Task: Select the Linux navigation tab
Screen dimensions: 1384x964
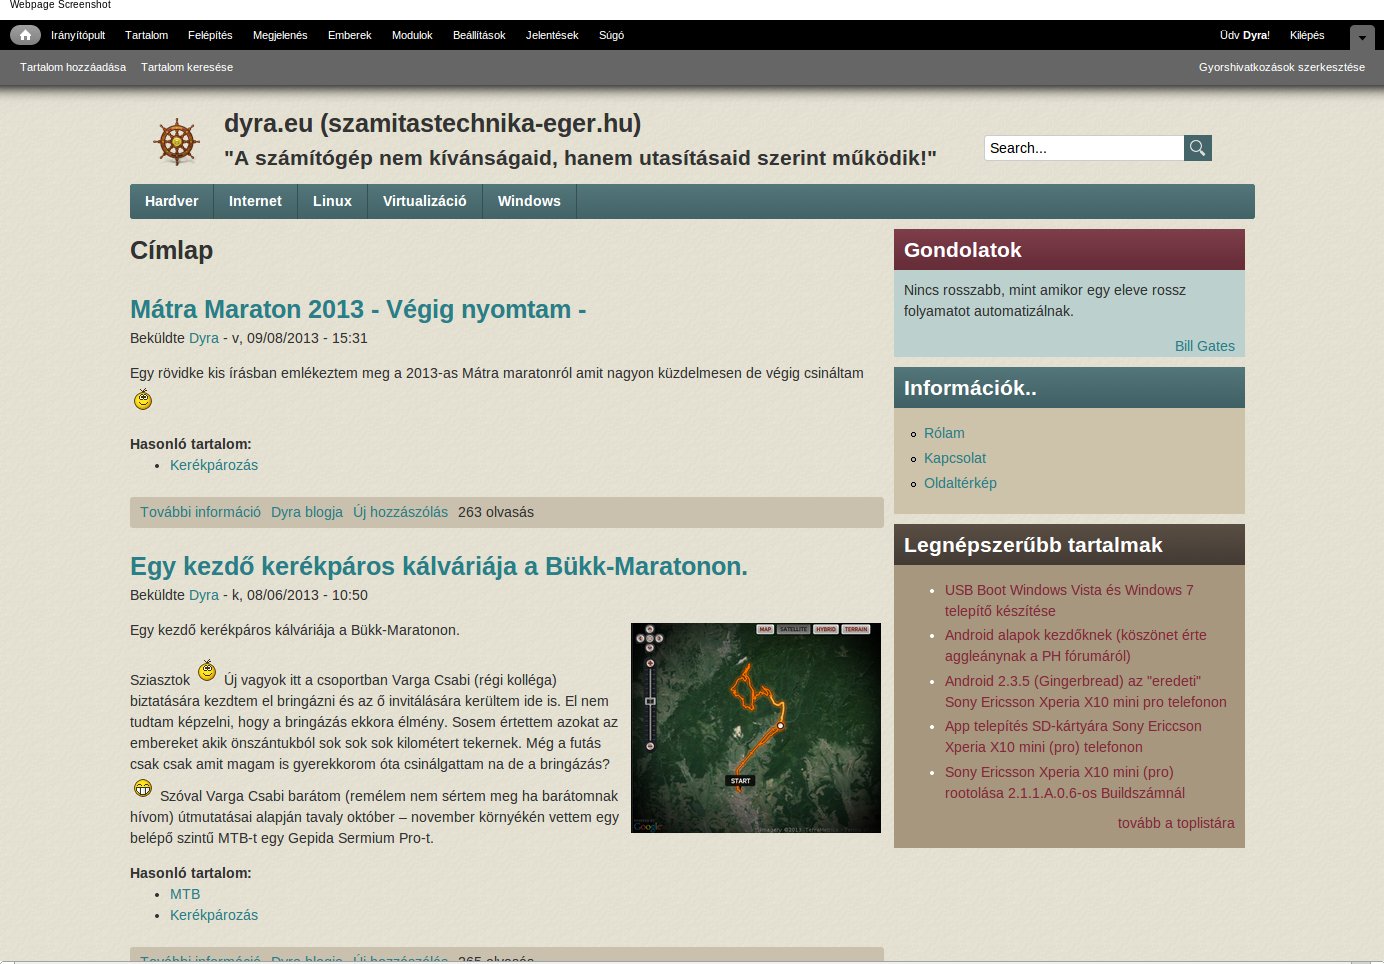Action: point(332,201)
